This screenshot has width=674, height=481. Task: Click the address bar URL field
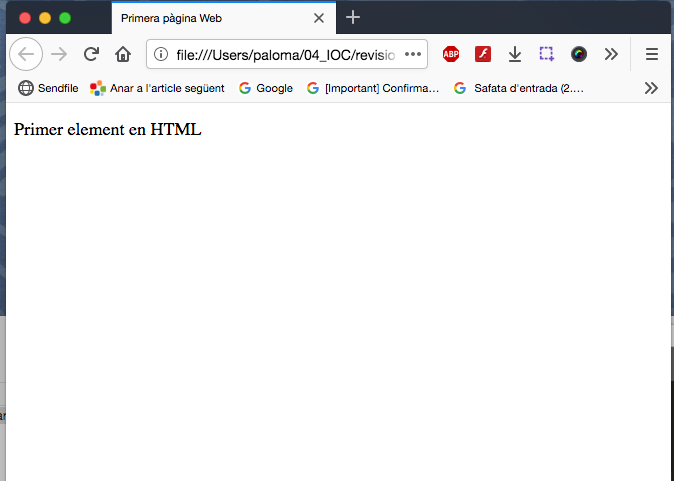point(285,54)
